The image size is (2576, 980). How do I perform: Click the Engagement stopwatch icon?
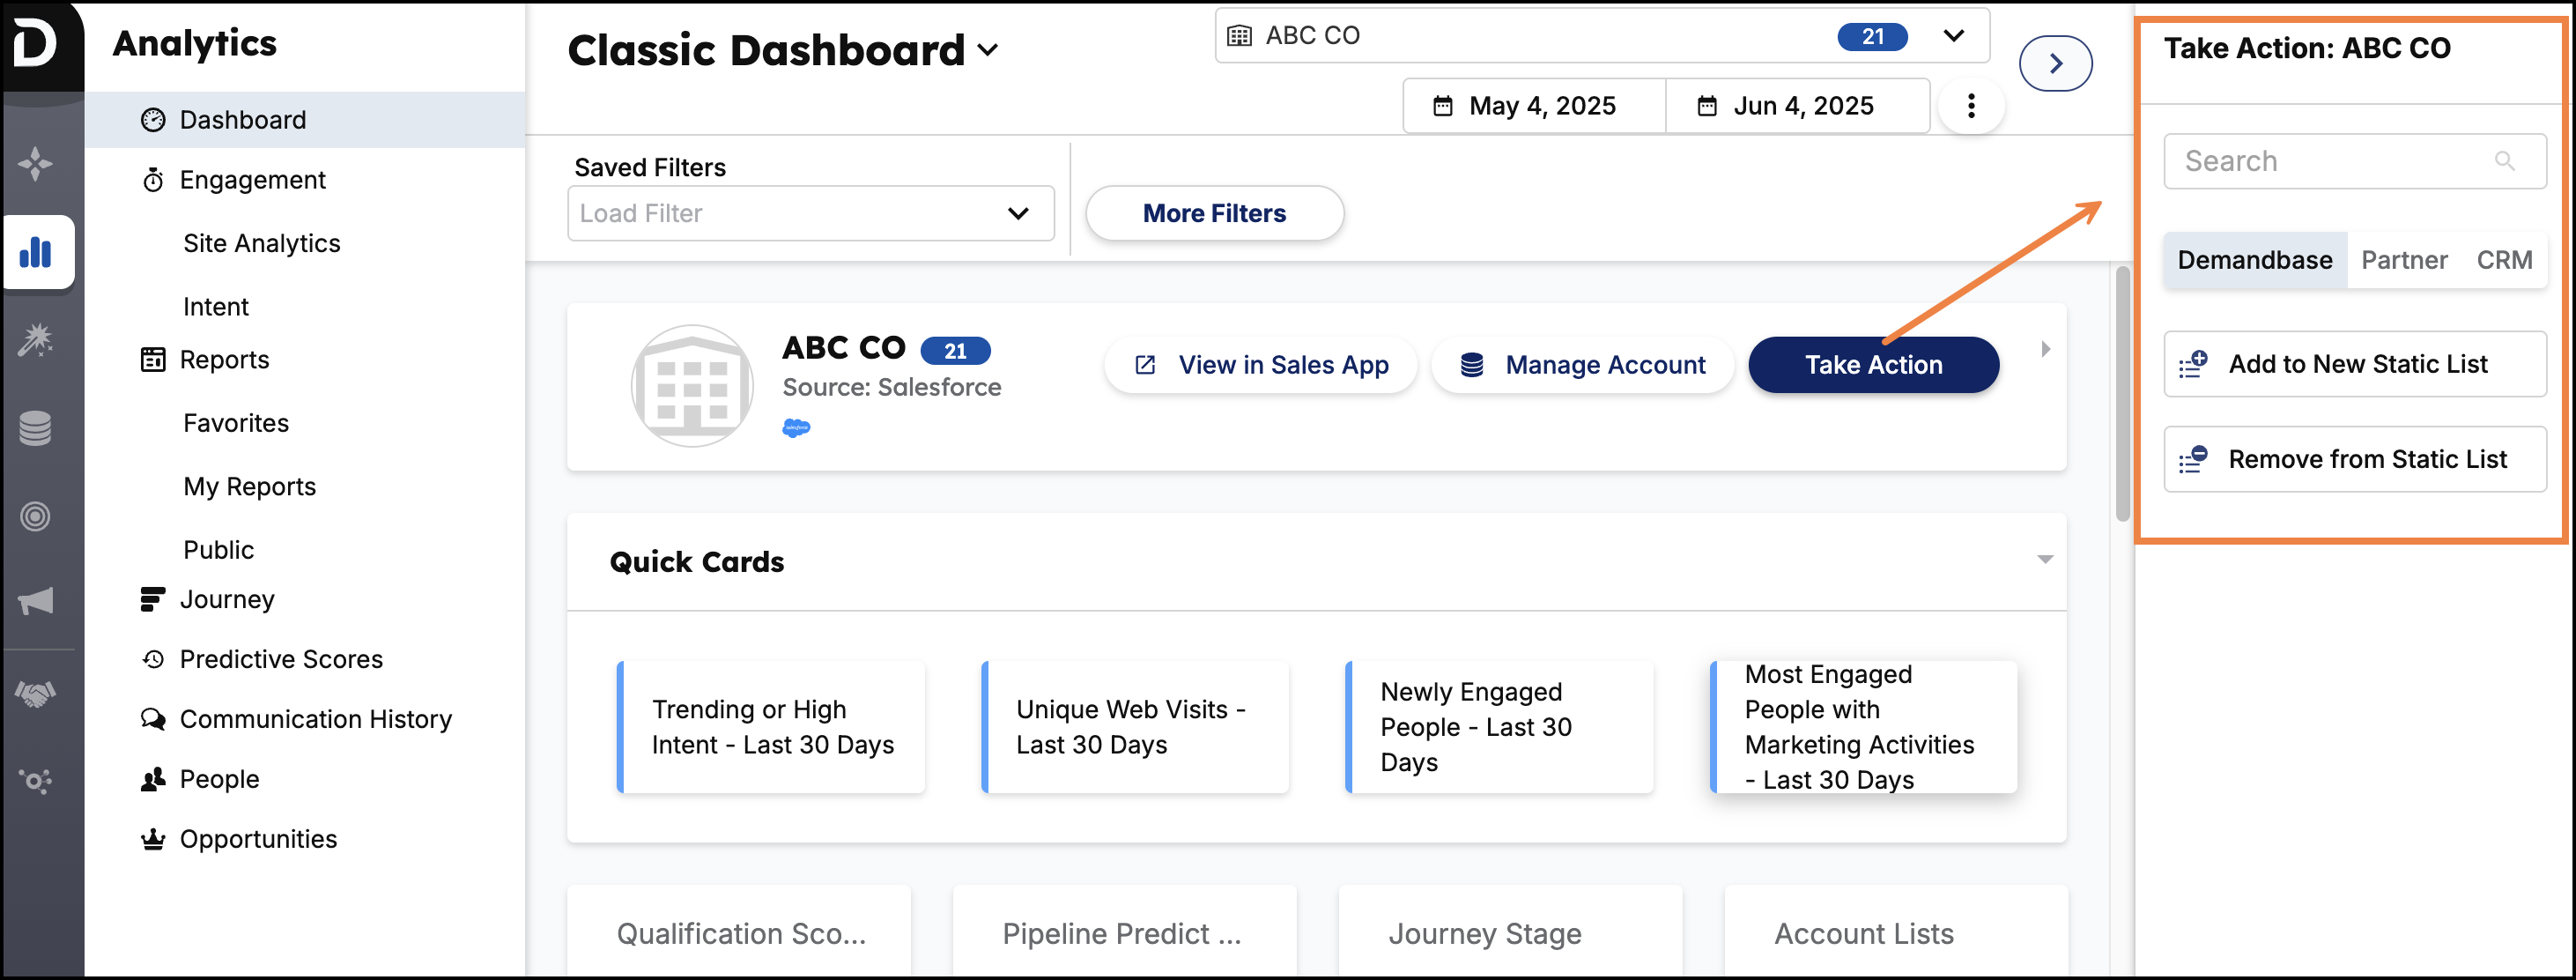(153, 180)
